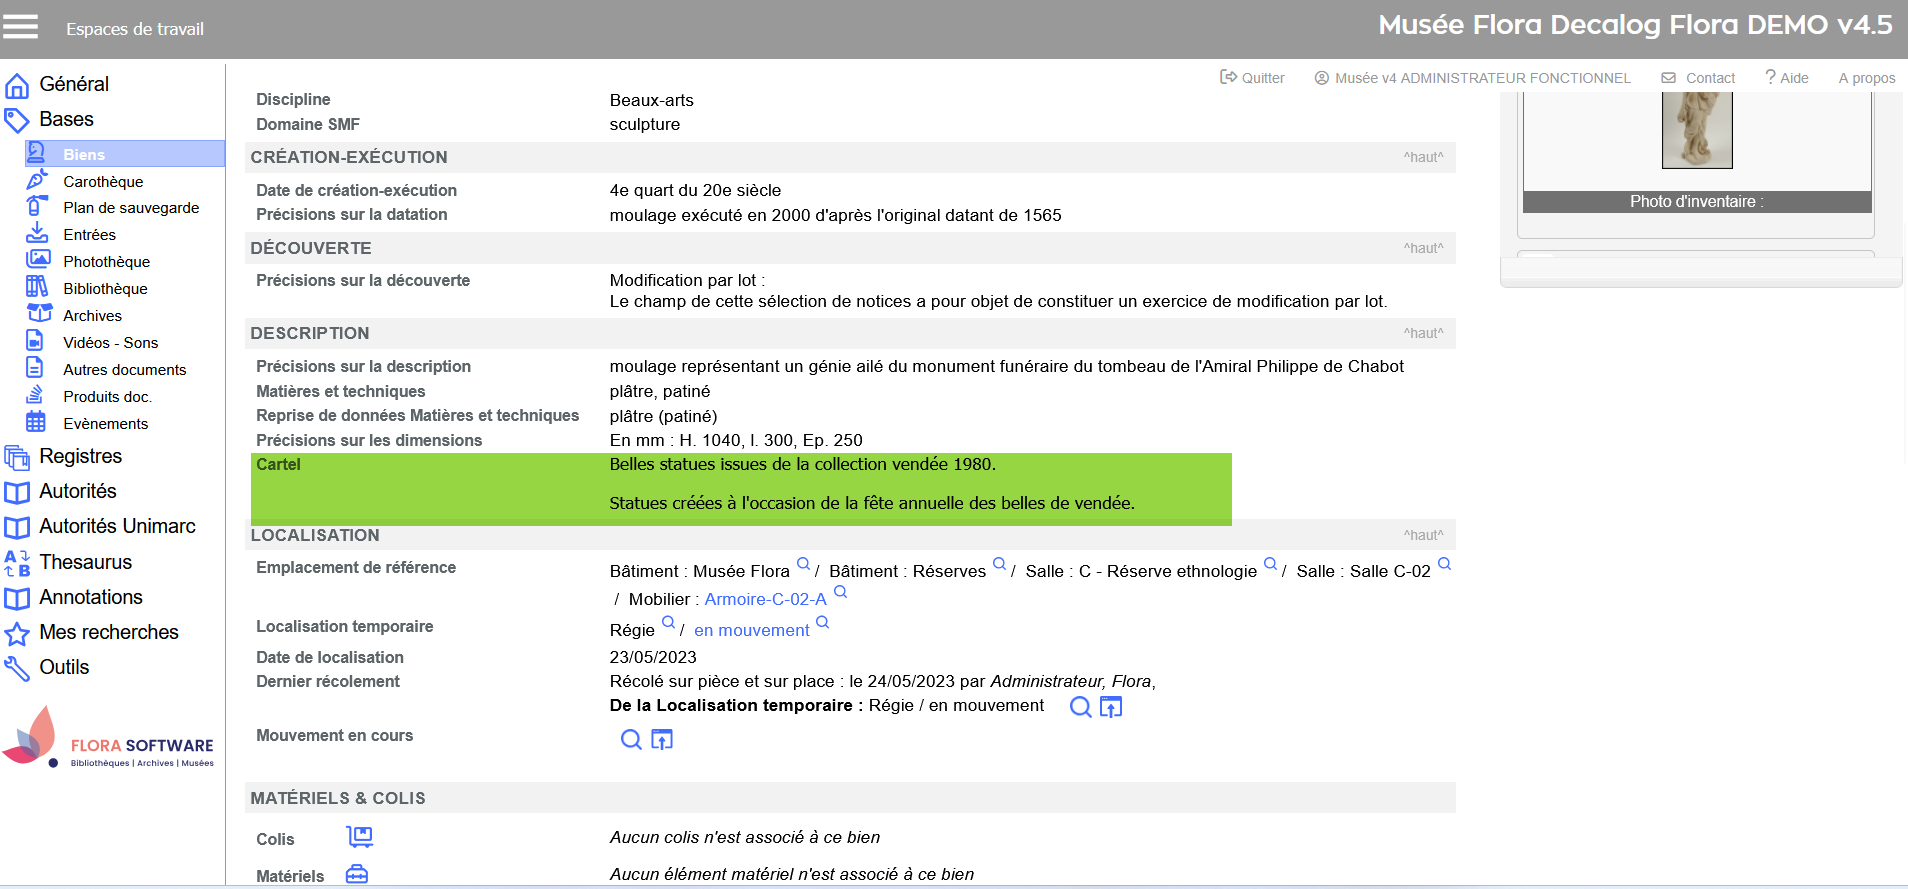Click magnifier next to Bâtiment Musée Flora
Viewport: 1908px width, 889px height.
click(803, 564)
